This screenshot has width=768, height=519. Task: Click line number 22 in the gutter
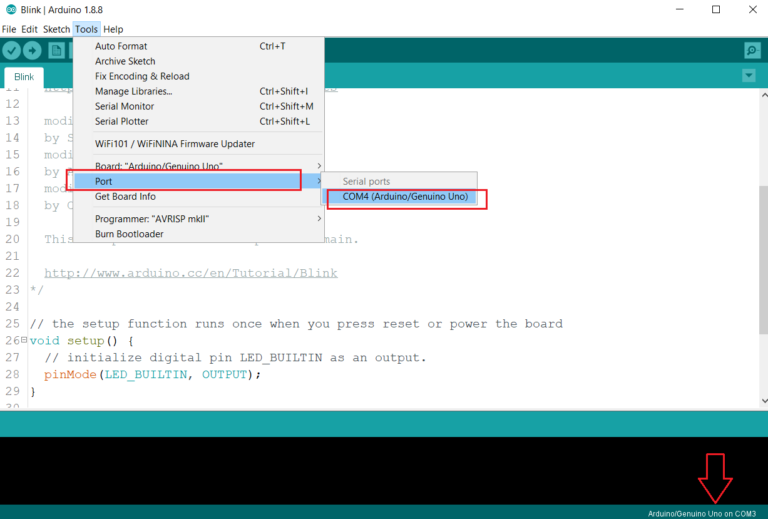point(12,273)
